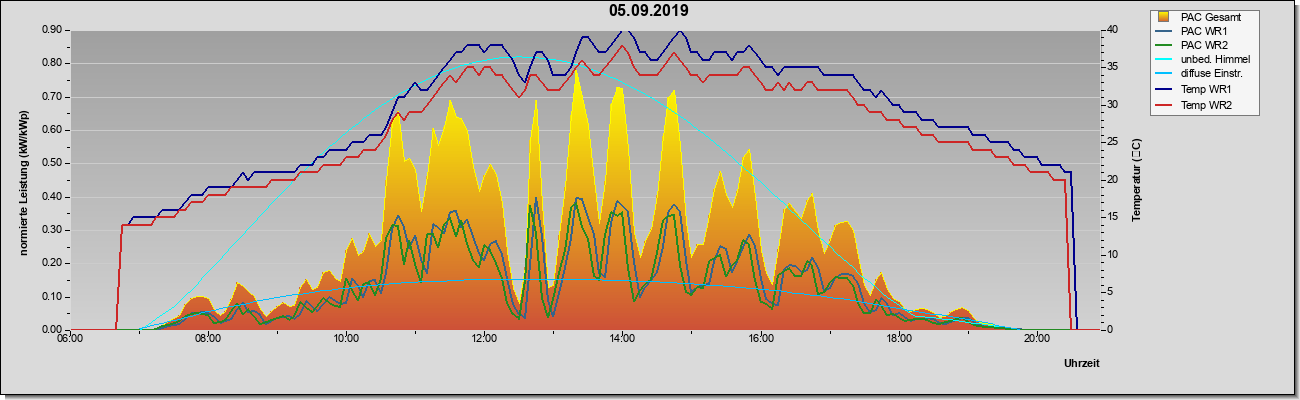Click the Temp WR2 legend label text
Screen dimensions: 1300x400
(1206, 105)
